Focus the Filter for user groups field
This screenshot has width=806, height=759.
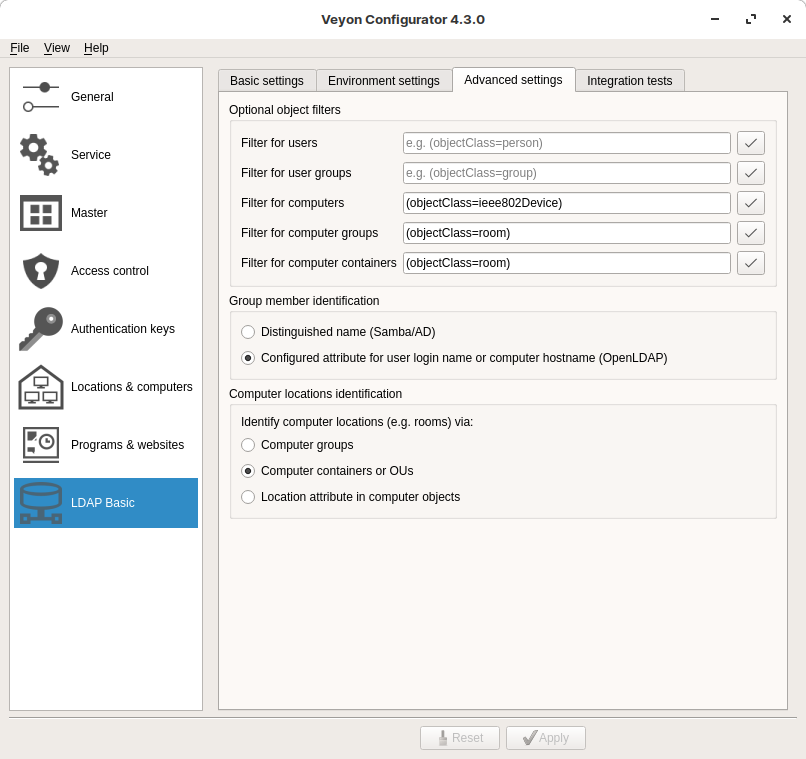[566, 173]
